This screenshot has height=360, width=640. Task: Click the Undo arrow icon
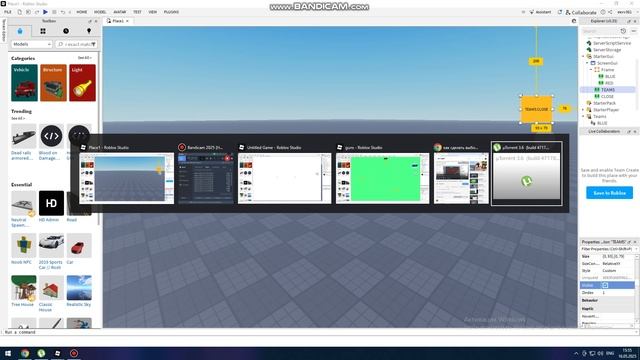click(63, 12)
